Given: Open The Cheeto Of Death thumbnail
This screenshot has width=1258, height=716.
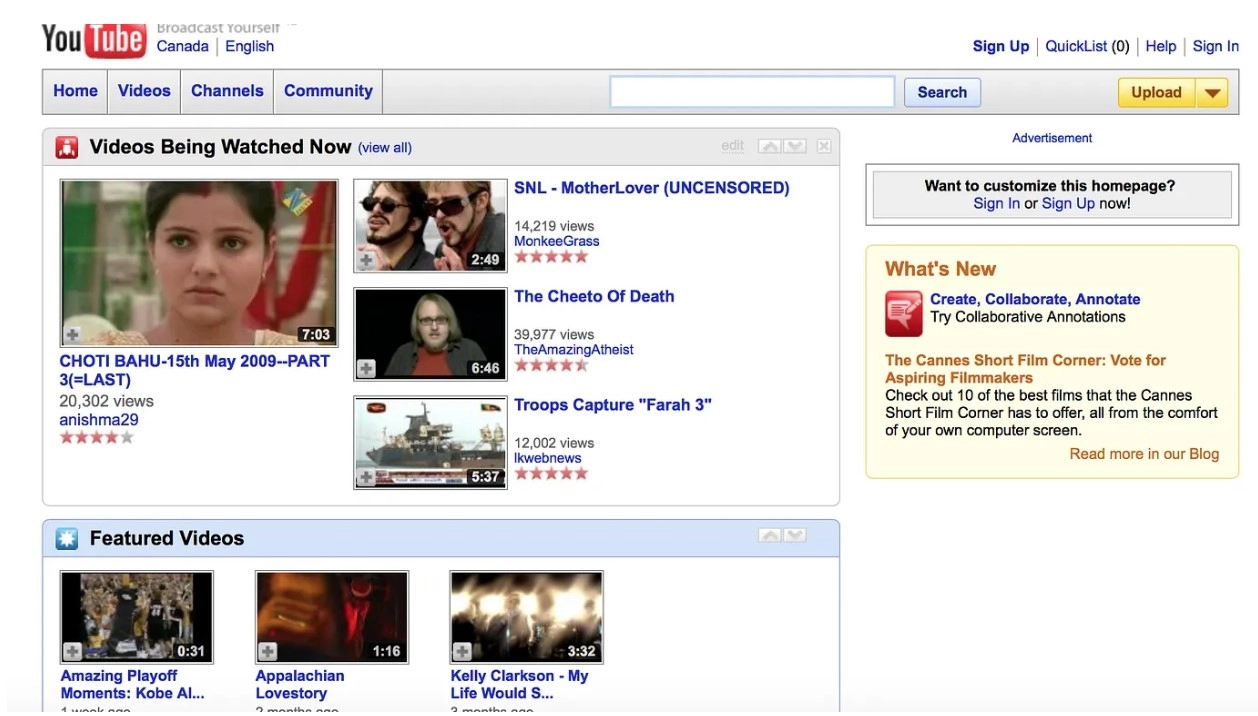Looking at the screenshot, I should (x=430, y=334).
